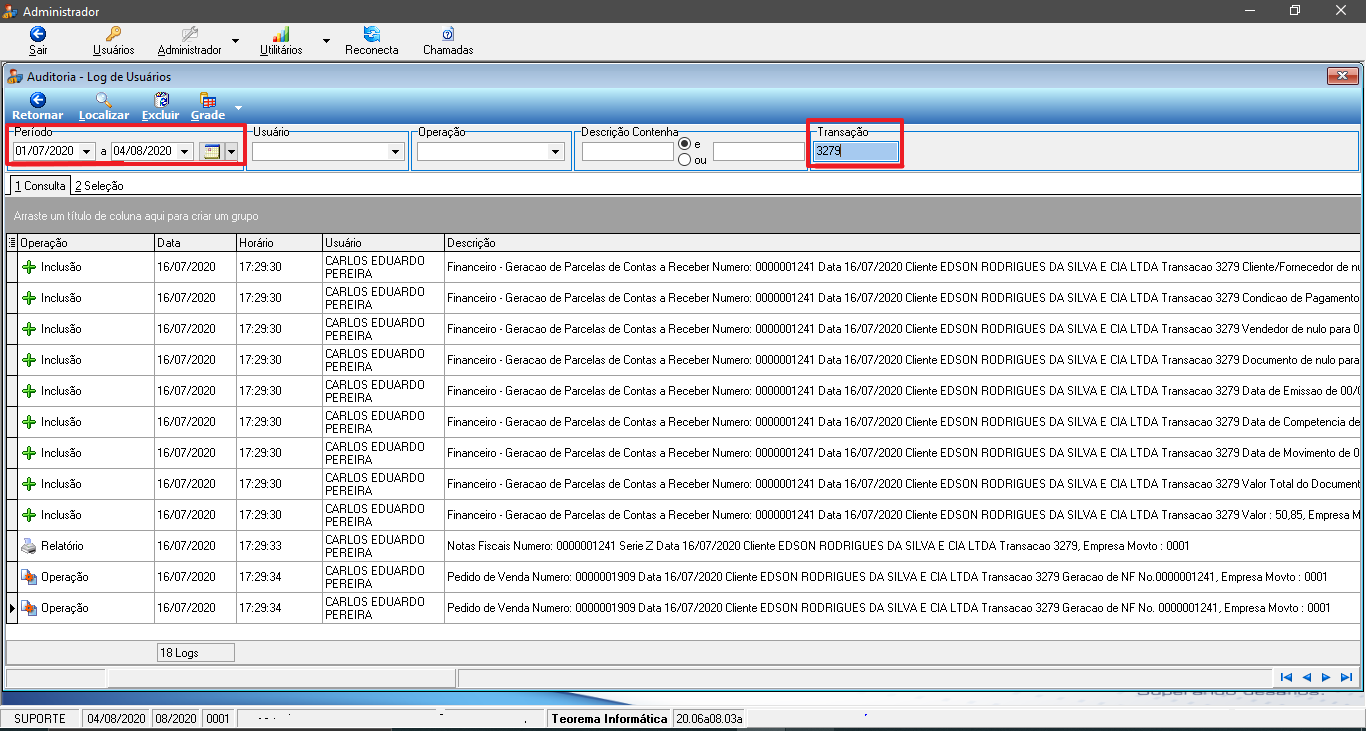Expand the Usuário dropdown

[x=396, y=152]
